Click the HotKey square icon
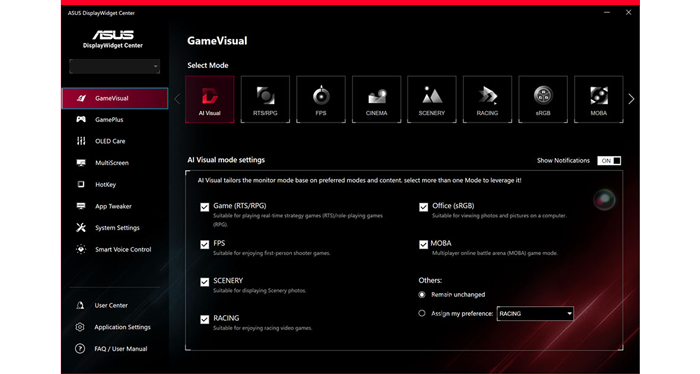 click(81, 184)
